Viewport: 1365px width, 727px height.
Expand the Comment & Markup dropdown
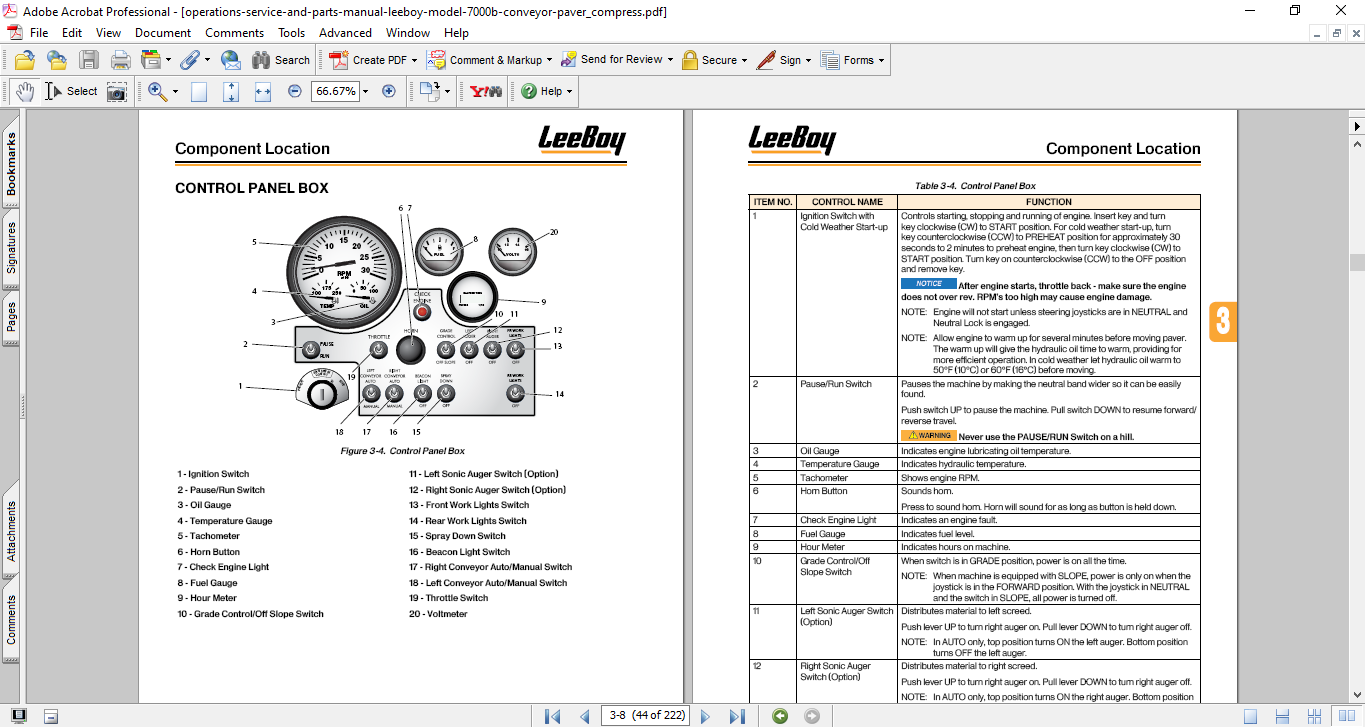tap(548, 60)
